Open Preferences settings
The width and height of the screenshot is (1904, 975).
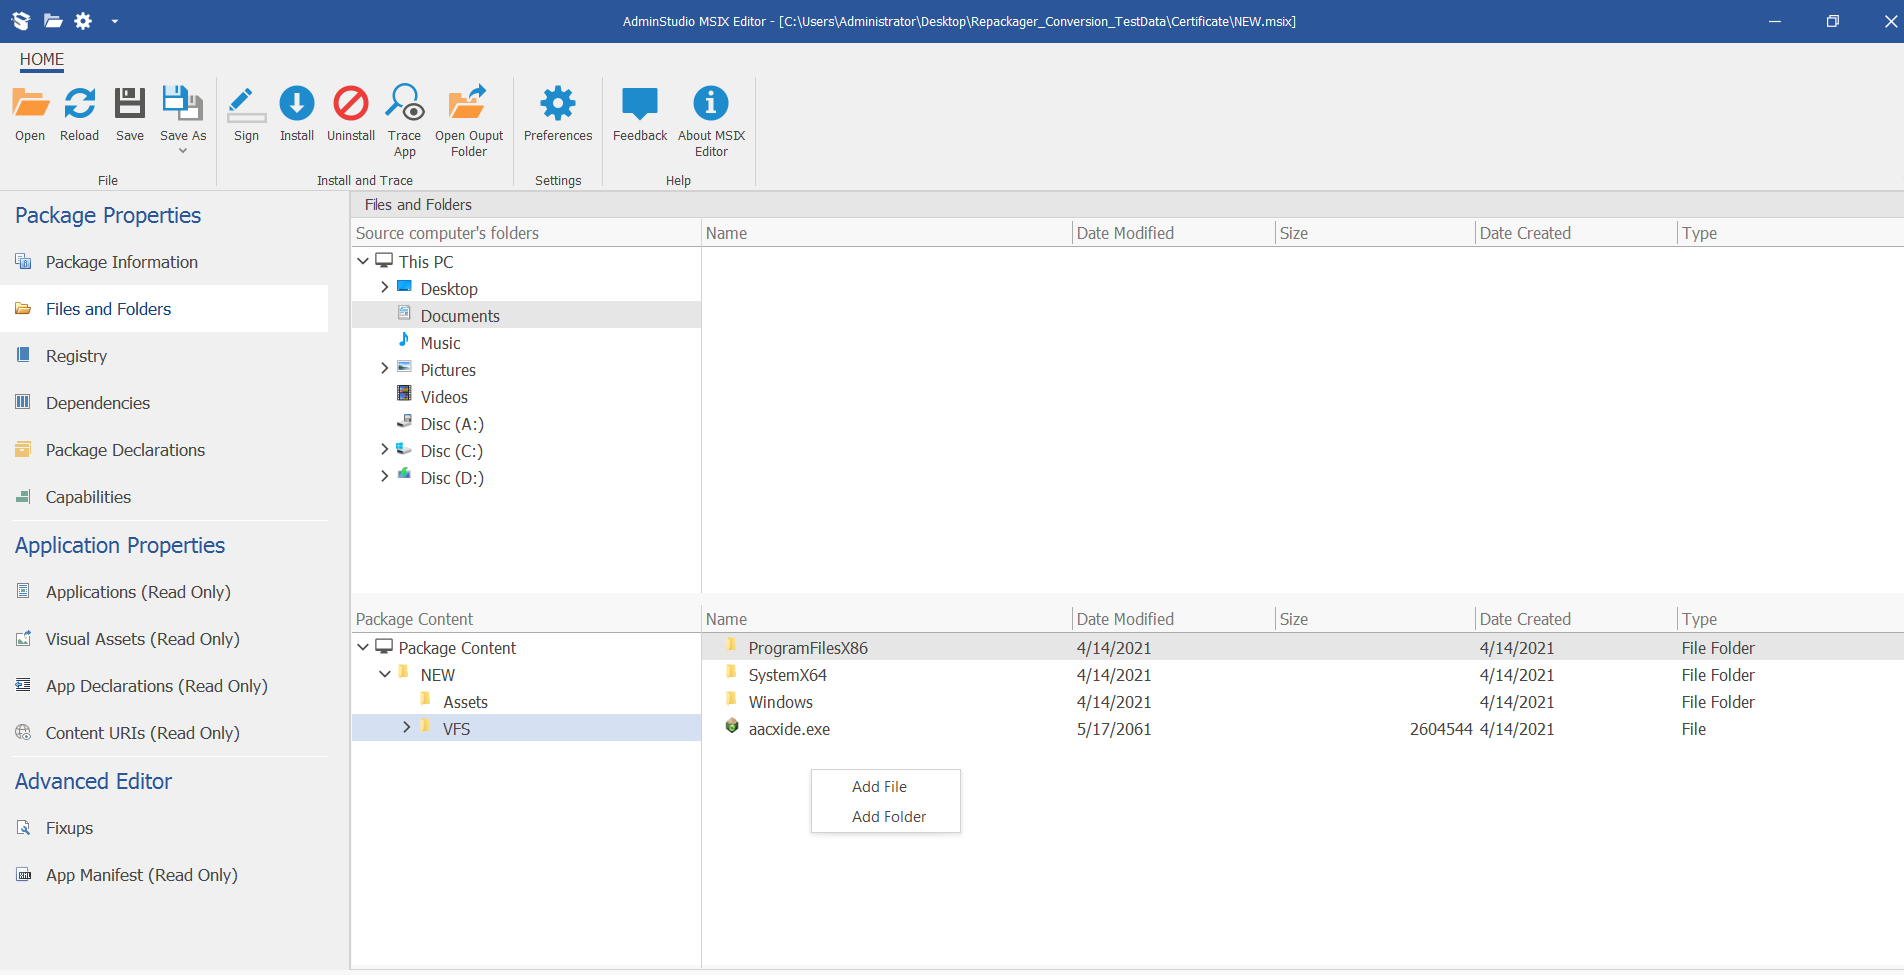(557, 113)
